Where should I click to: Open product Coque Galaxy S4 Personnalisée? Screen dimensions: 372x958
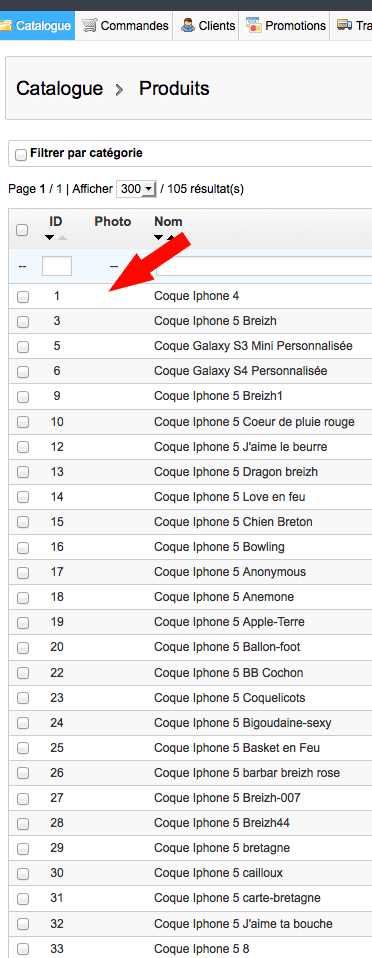click(x=241, y=371)
